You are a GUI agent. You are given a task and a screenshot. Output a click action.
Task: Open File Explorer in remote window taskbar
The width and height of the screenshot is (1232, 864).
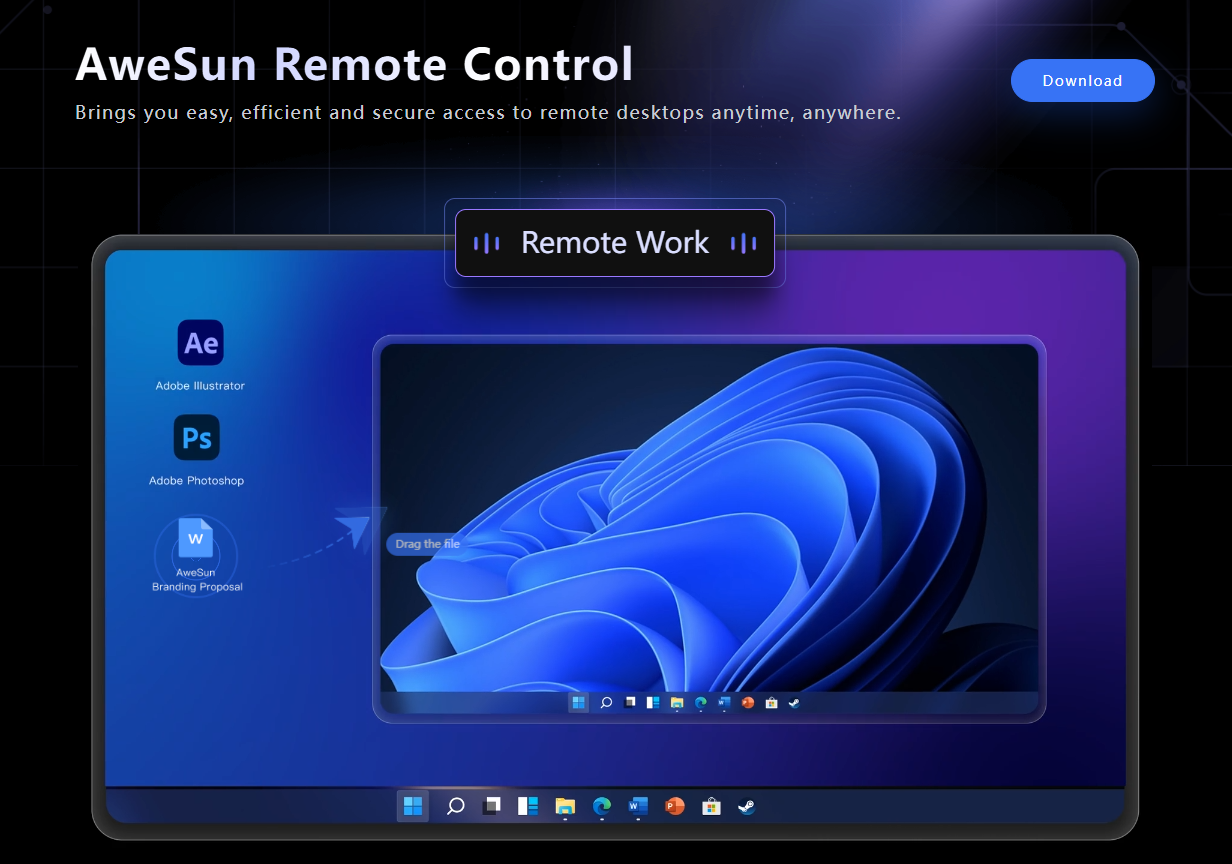pyautogui.click(x=677, y=703)
